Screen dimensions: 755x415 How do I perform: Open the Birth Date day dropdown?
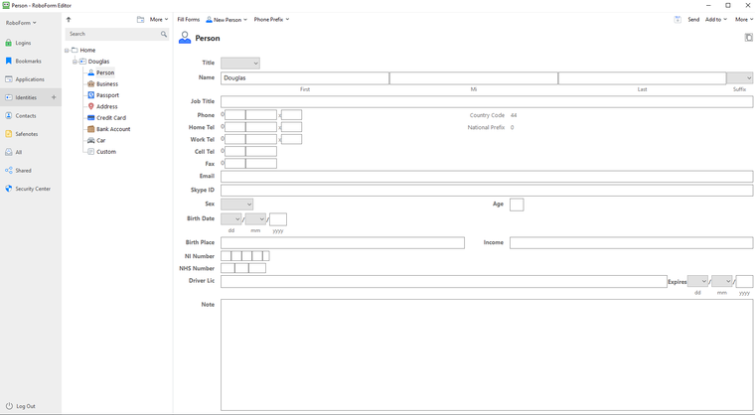click(x=231, y=219)
